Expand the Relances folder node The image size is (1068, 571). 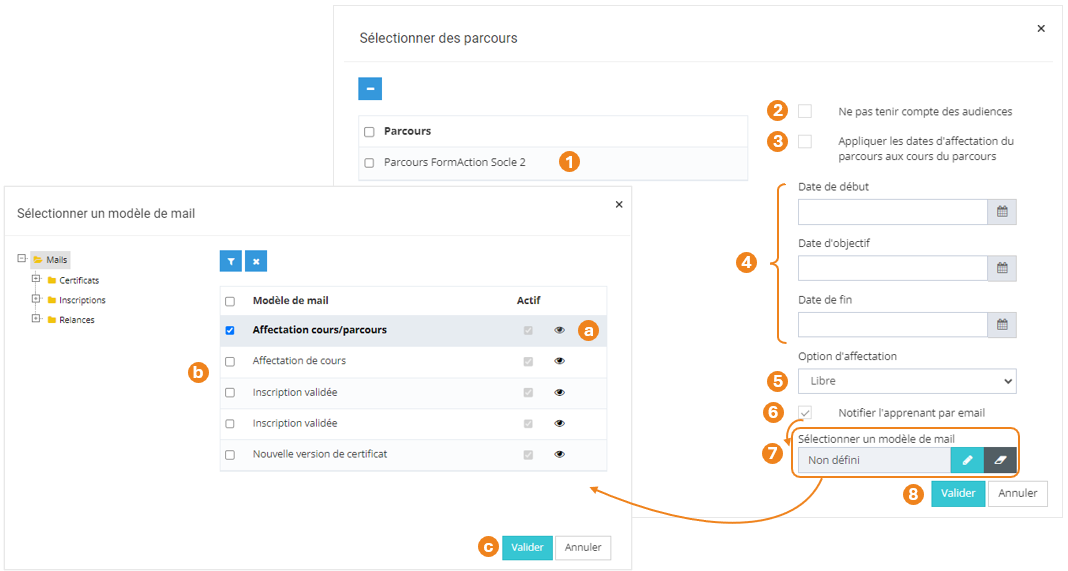tap(37, 319)
